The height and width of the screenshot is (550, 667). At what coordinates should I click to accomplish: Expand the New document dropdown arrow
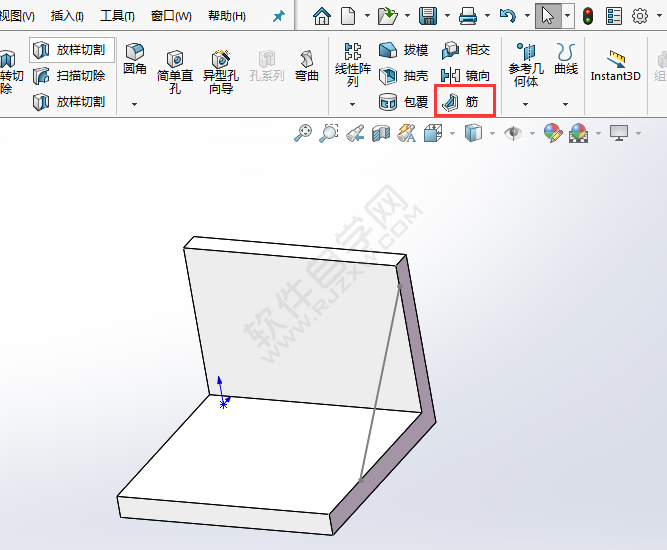[x=367, y=16]
